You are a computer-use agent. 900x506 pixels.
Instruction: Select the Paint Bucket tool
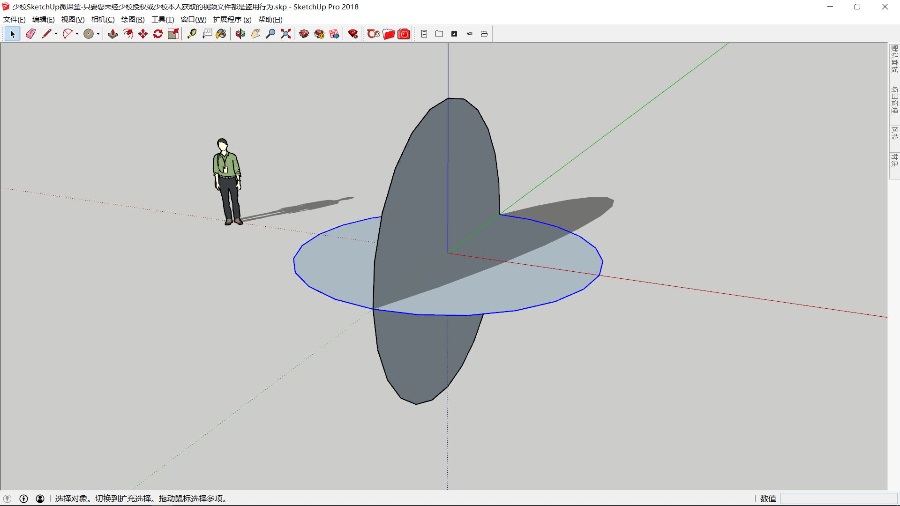(222, 34)
